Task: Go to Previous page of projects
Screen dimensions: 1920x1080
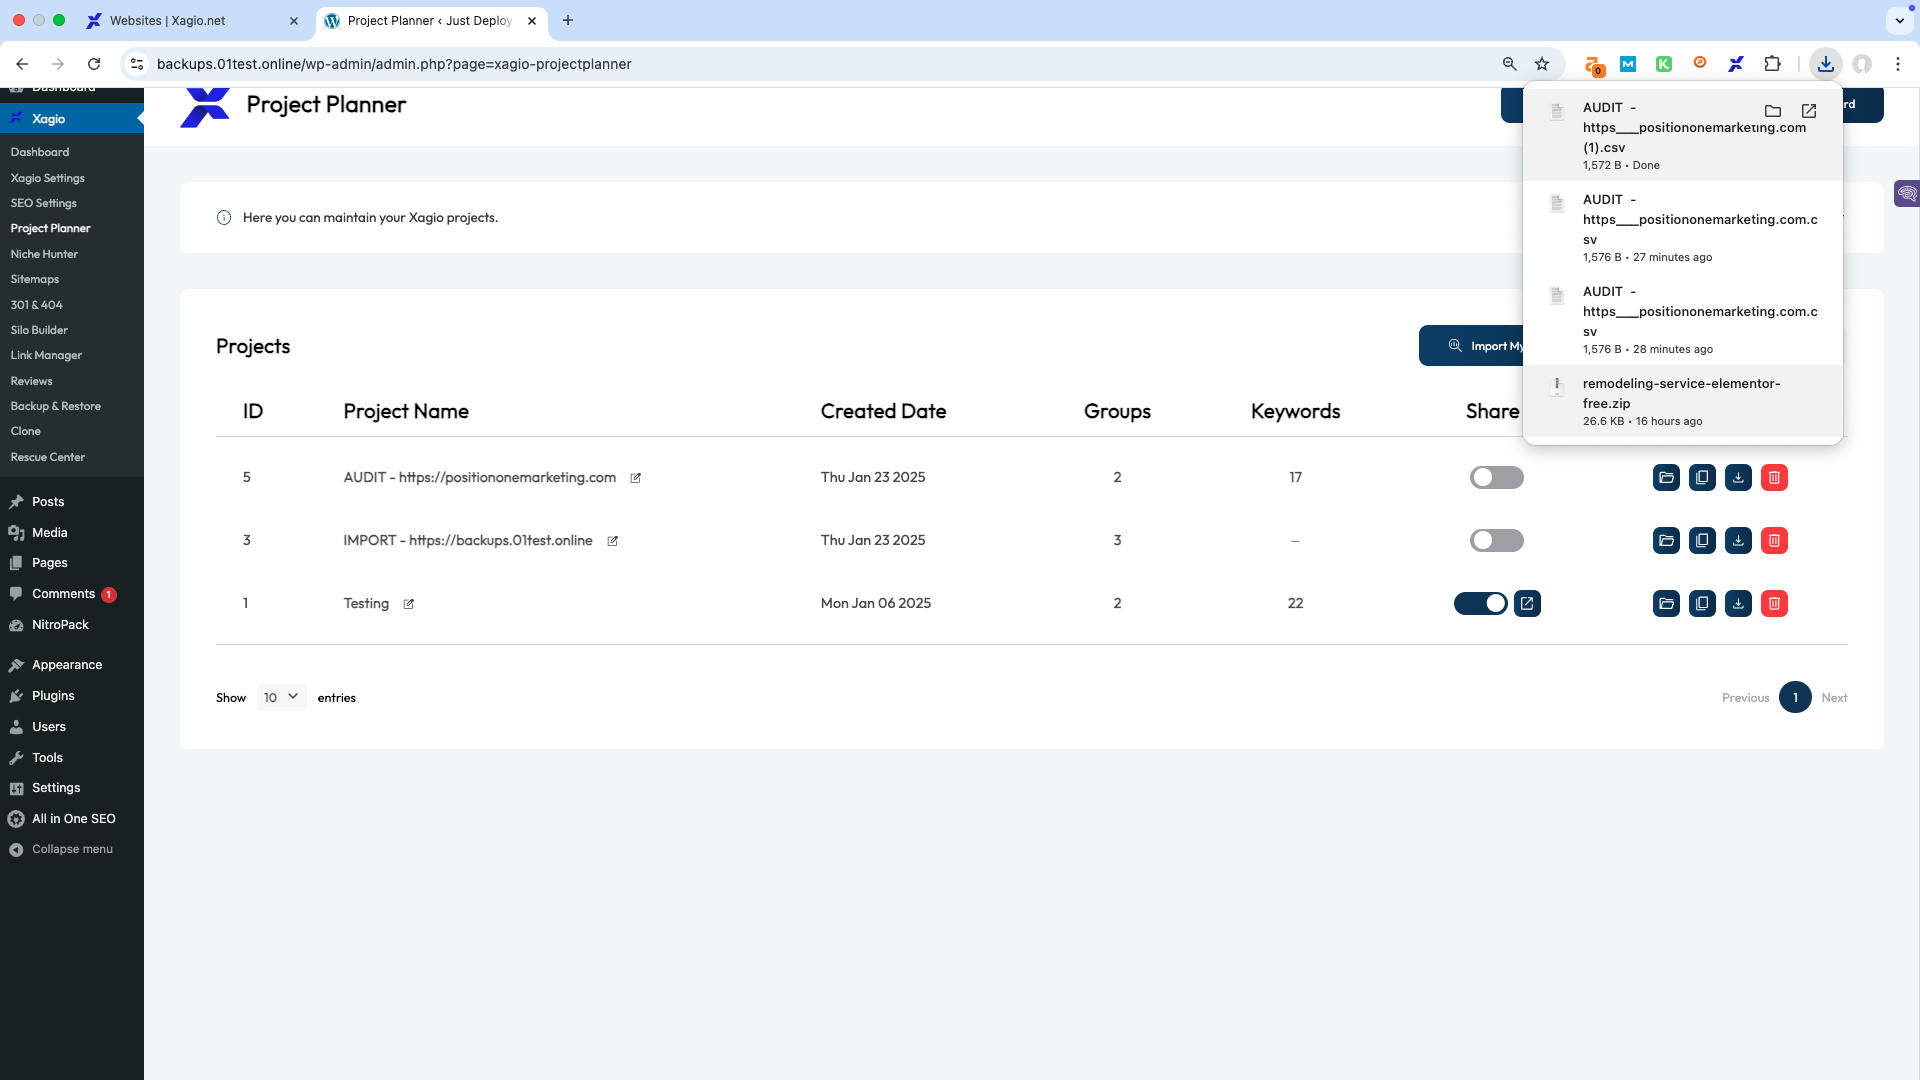Action: (1745, 698)
